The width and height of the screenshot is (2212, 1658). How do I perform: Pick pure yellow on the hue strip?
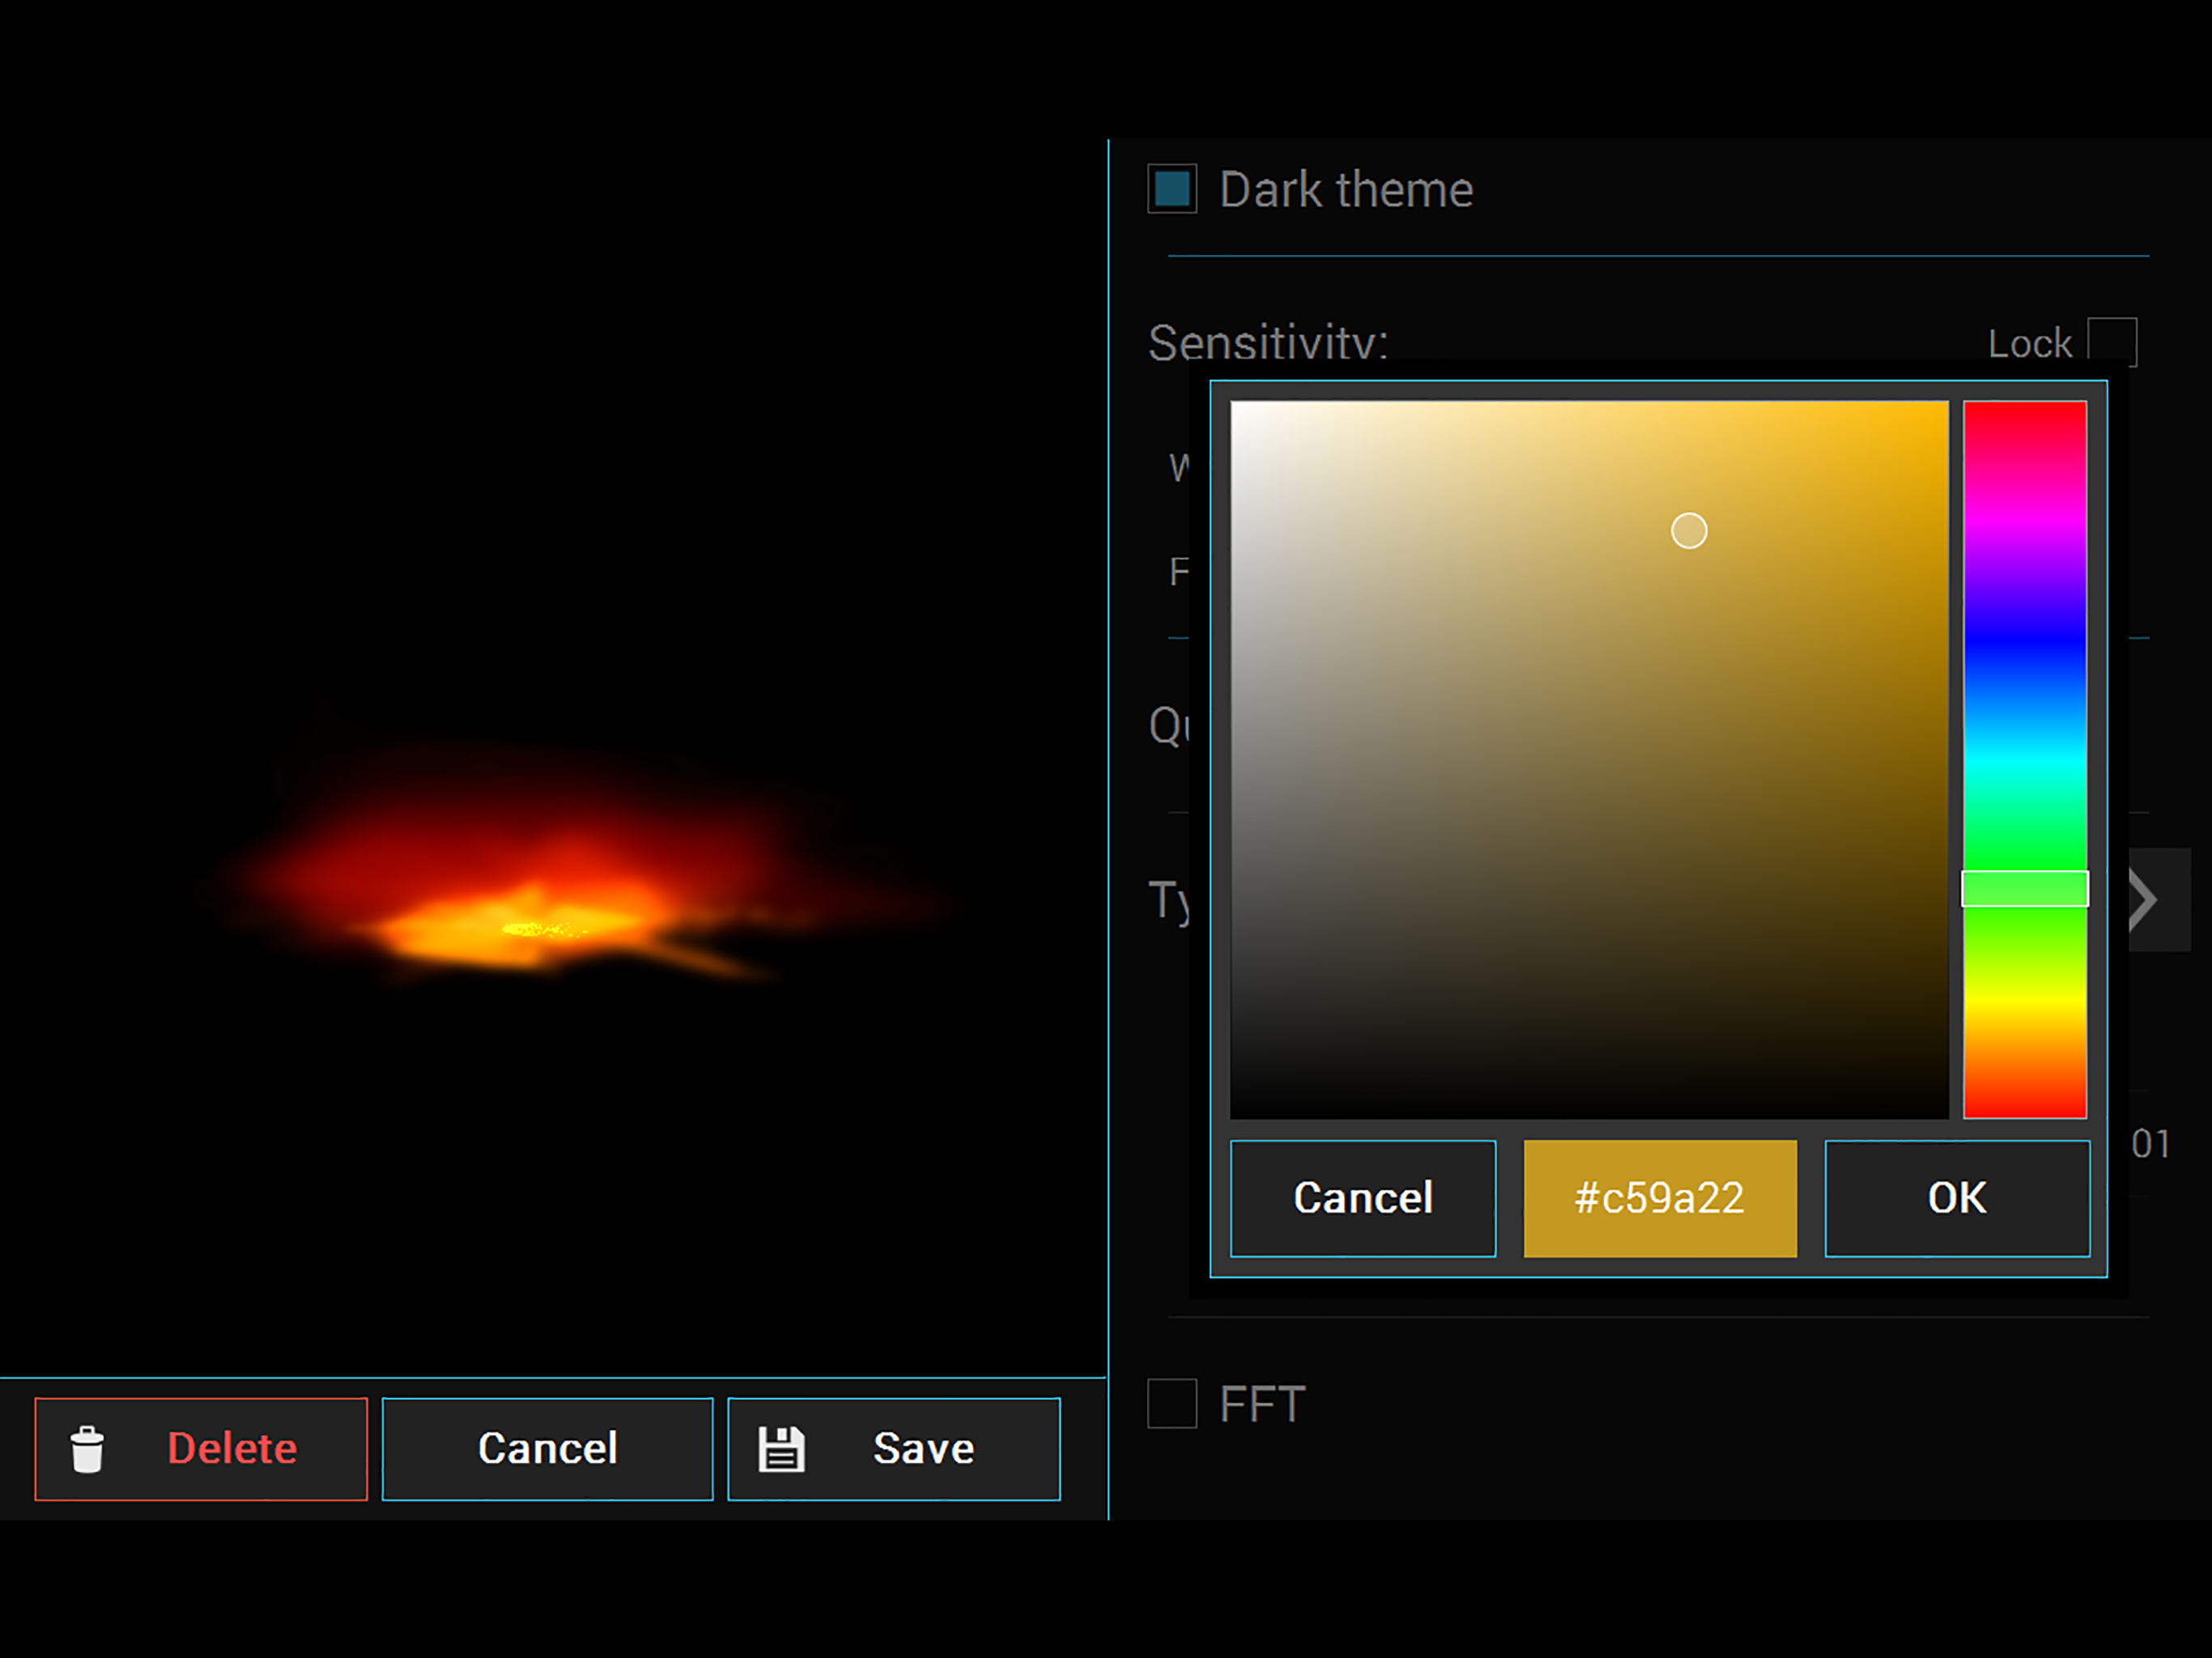(x=2025, y=999)
